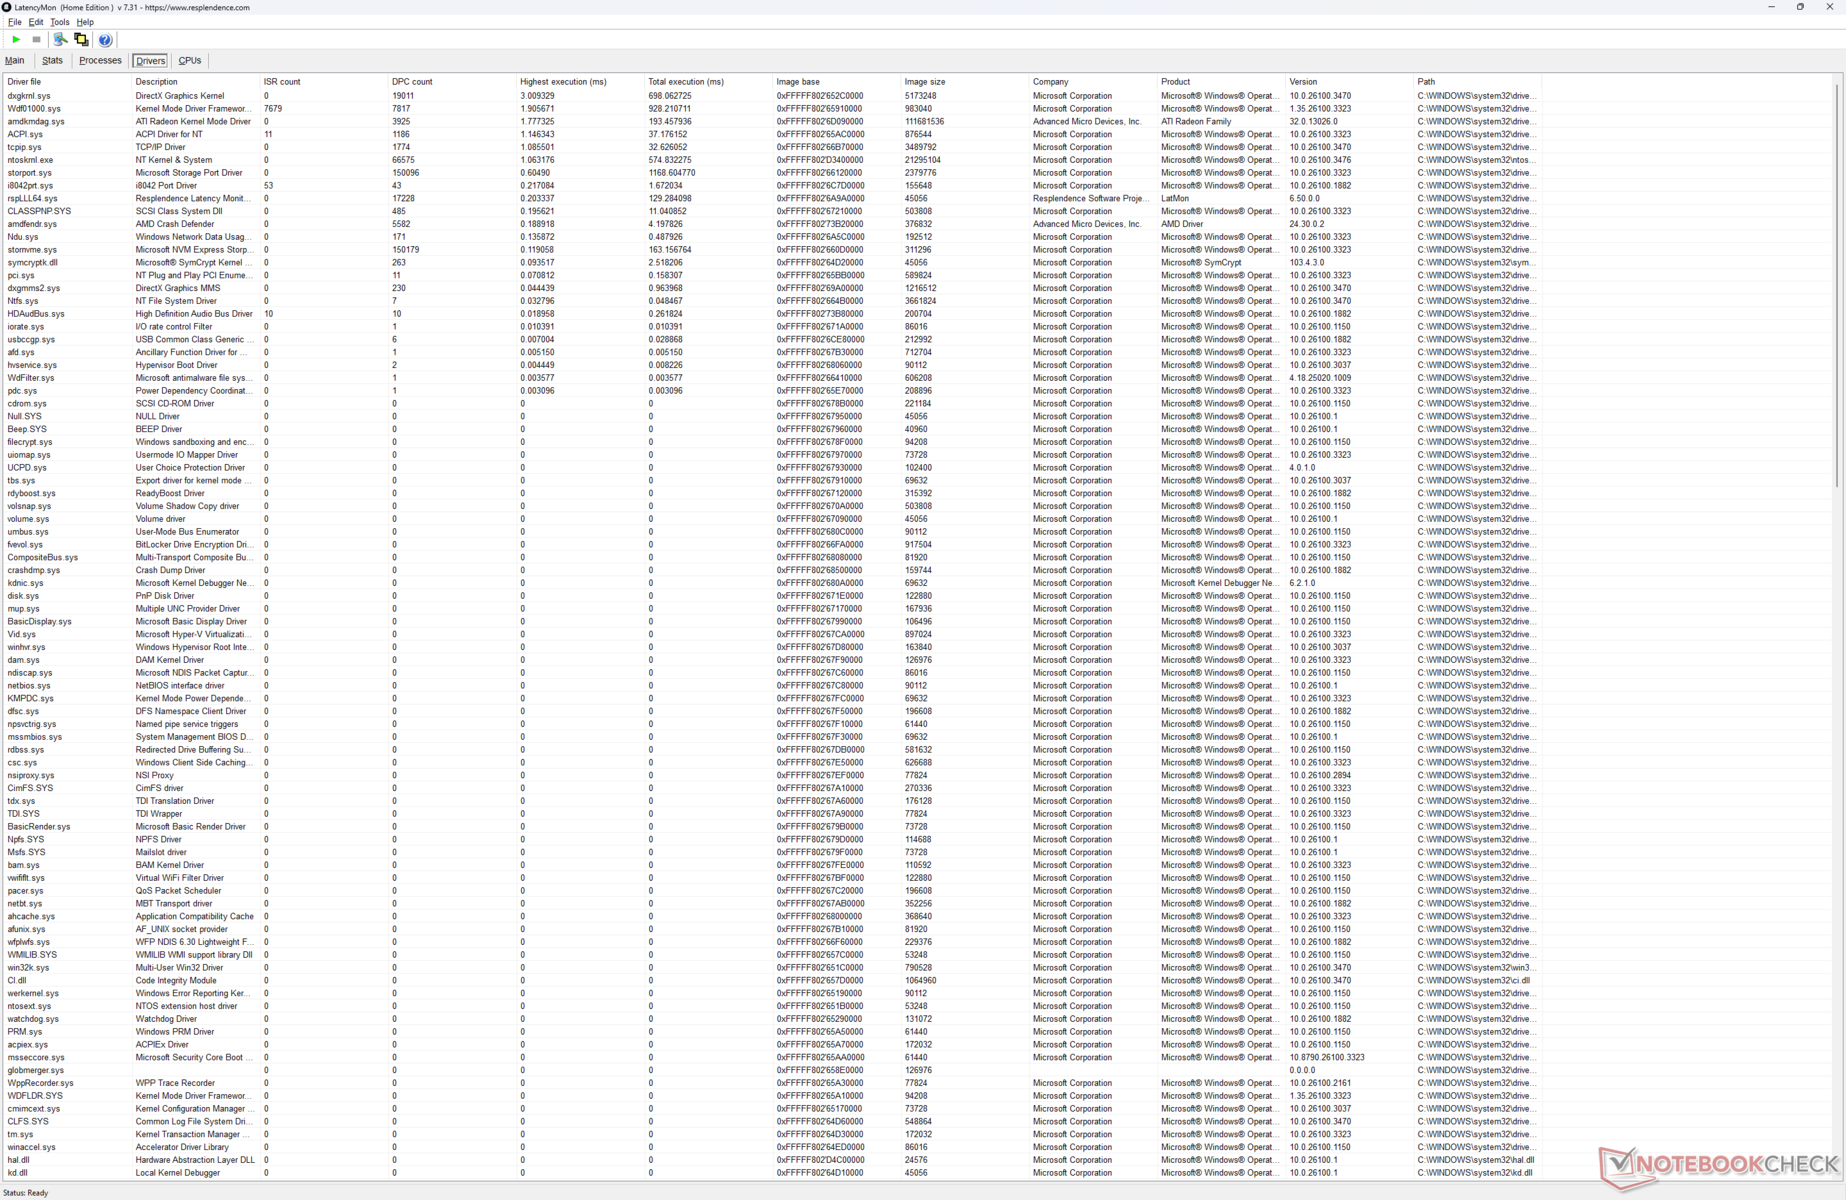Image resolution: width=1846 pixels, height=1200 pixels.
Task: Open the Tools menu
Action: pyautogui.click(x=60, y=22)
